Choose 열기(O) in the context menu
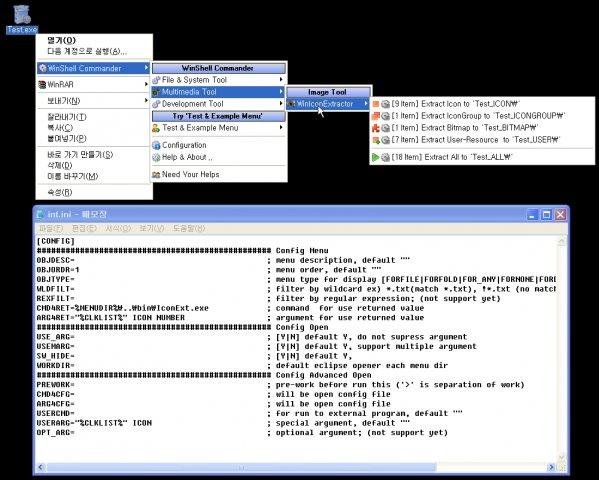The width and height of the screenshot is (599, 480). coord(94,40)
